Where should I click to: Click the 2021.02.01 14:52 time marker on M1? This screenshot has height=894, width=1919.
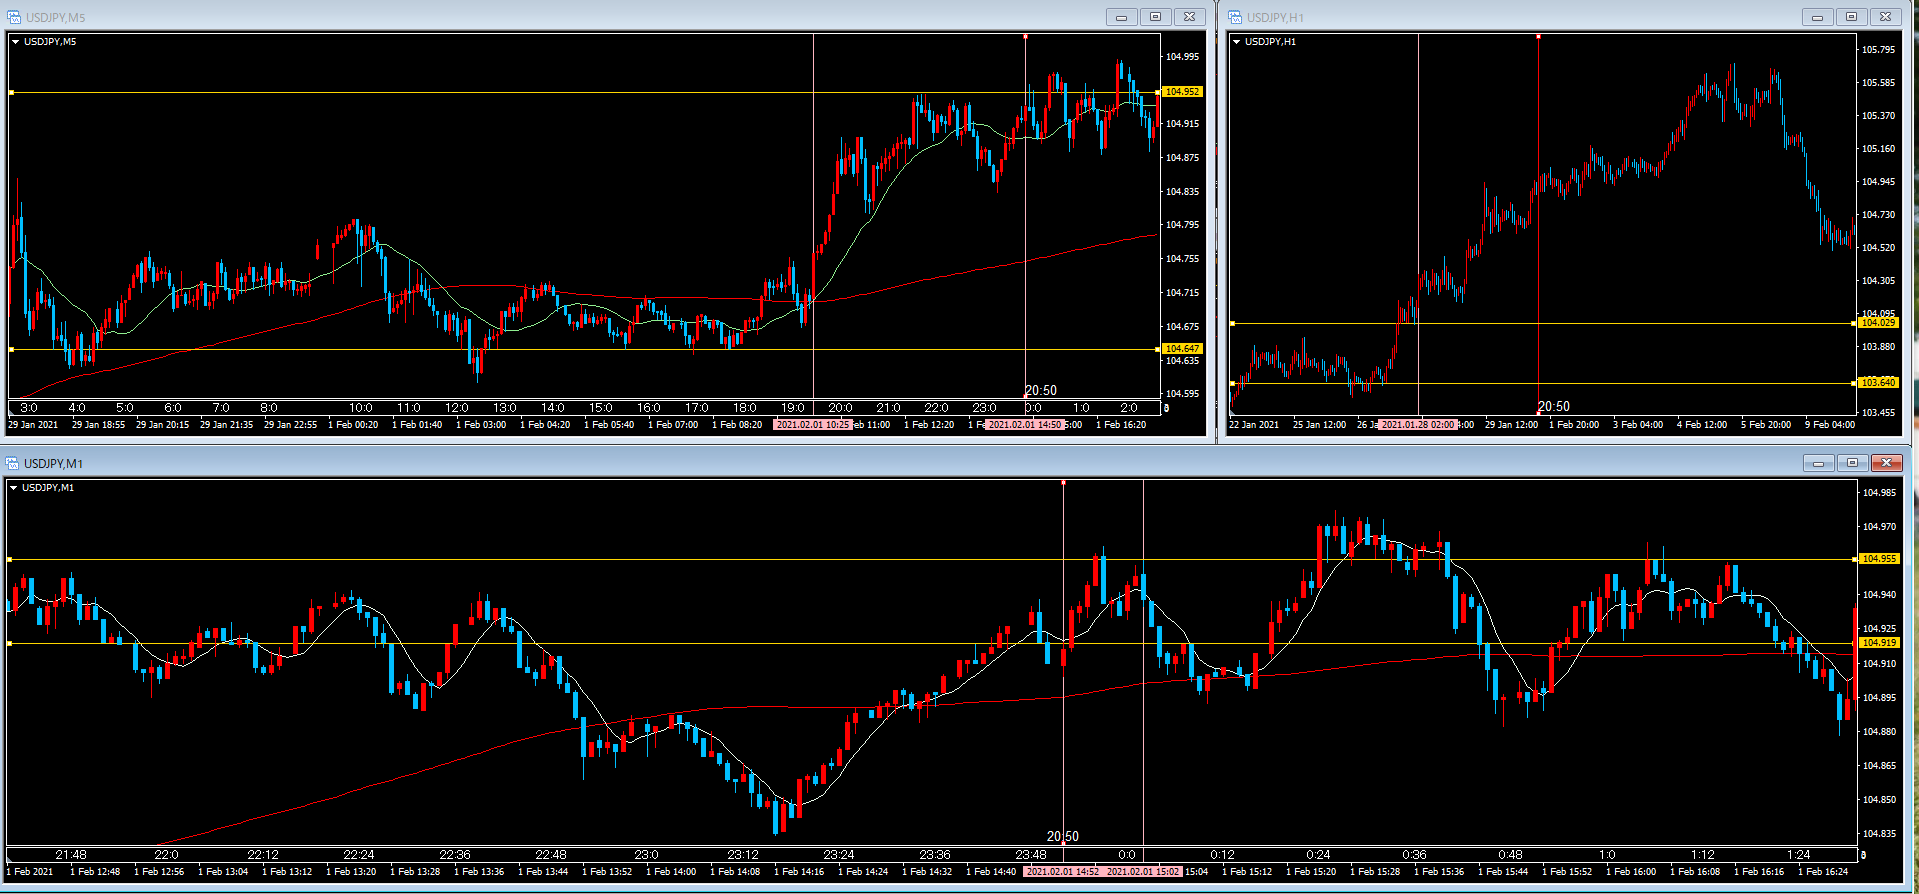1063,872
